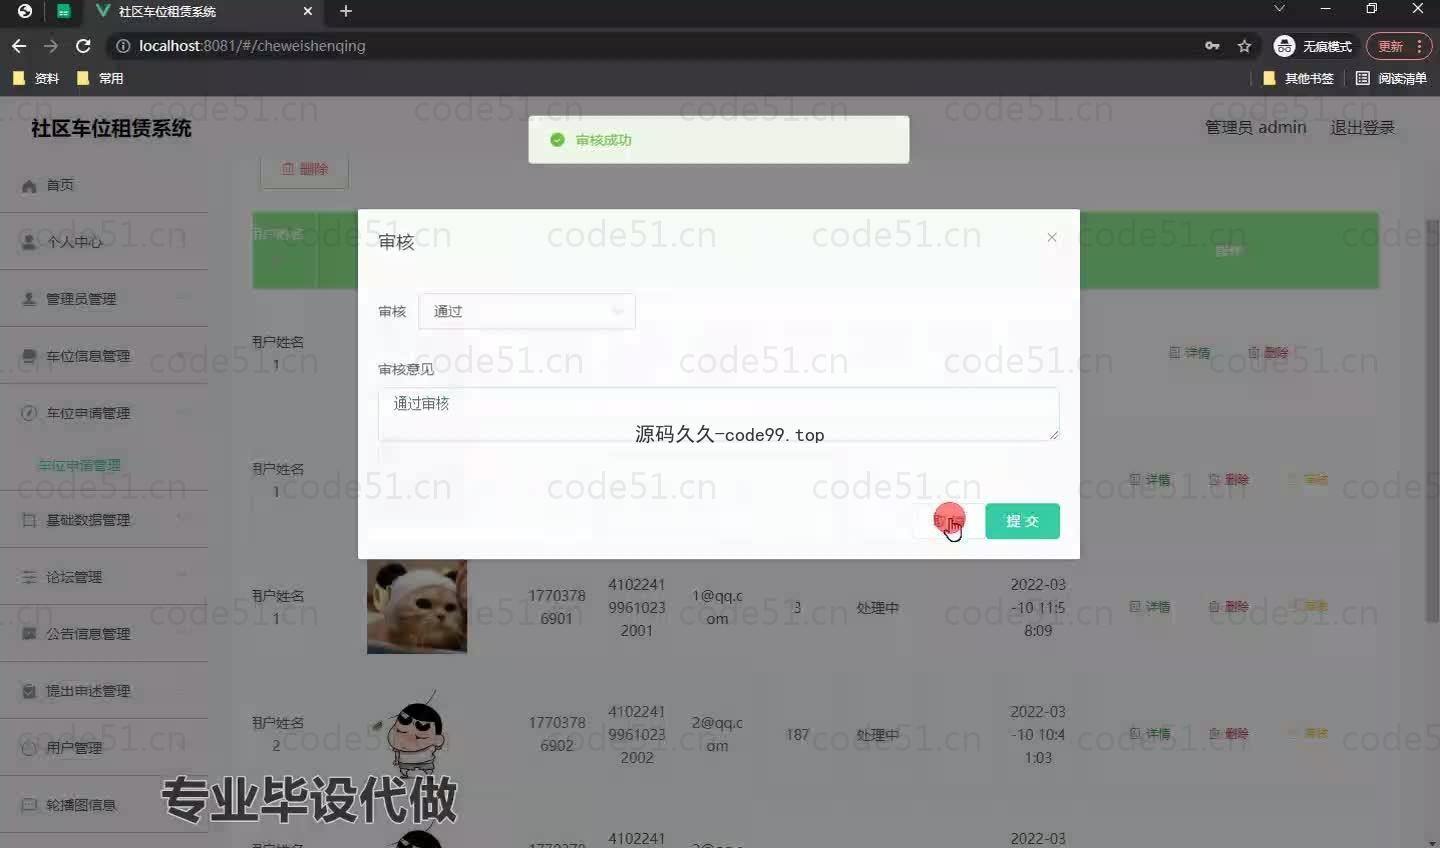
Task: Go forward in the browser
Action: click(x=50, y=46)
